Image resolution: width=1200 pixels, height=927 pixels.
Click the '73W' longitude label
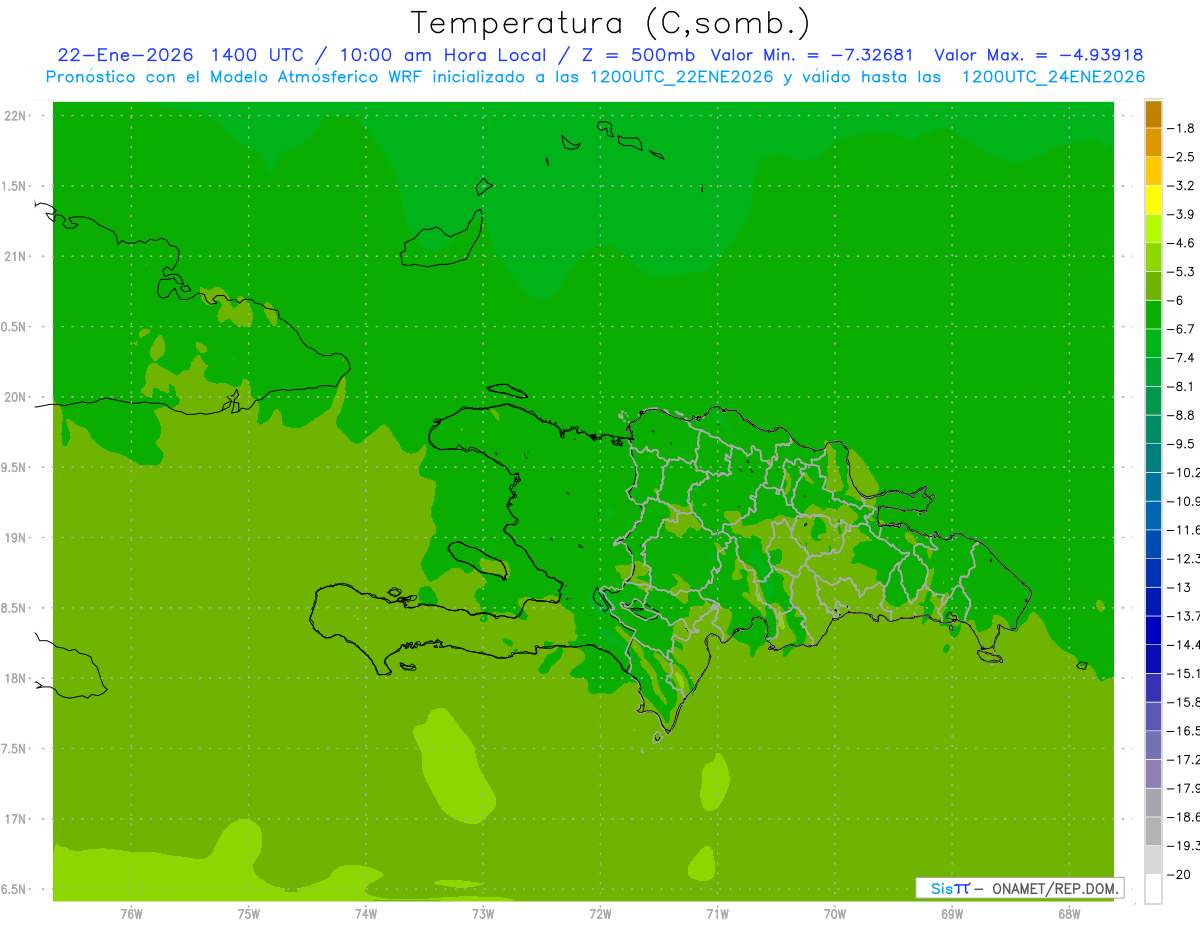483,914
